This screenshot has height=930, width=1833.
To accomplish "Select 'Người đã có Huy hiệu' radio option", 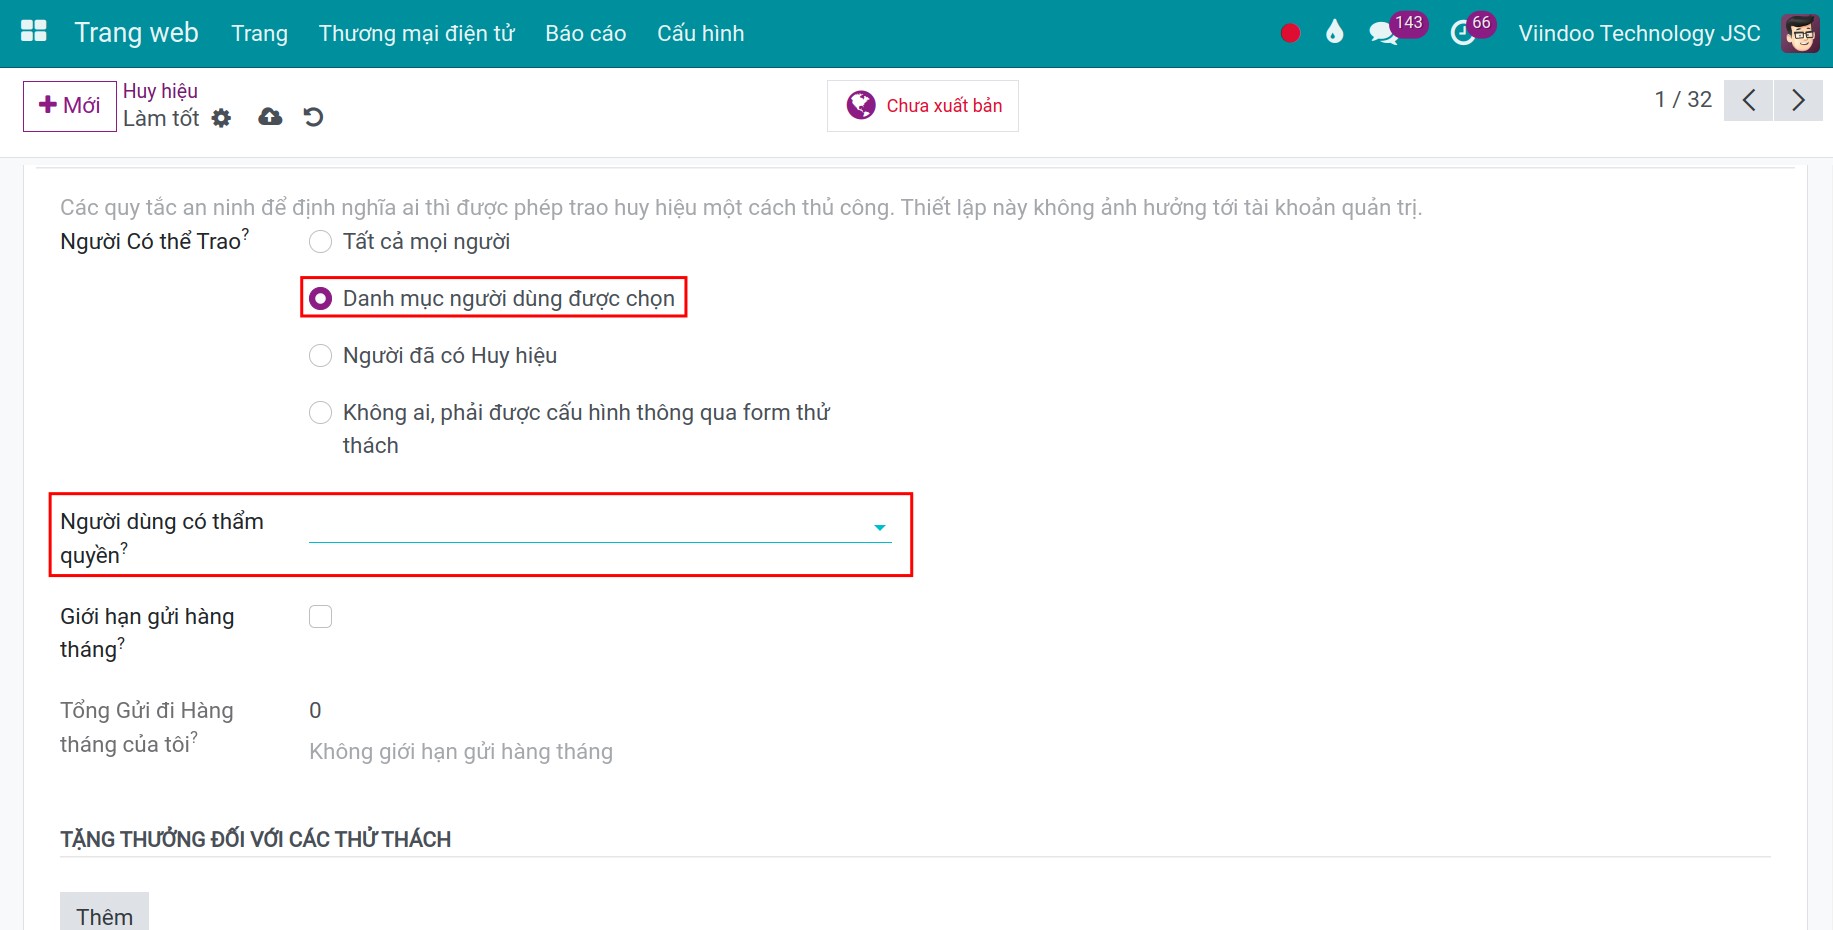I will [x=320, y=356].
